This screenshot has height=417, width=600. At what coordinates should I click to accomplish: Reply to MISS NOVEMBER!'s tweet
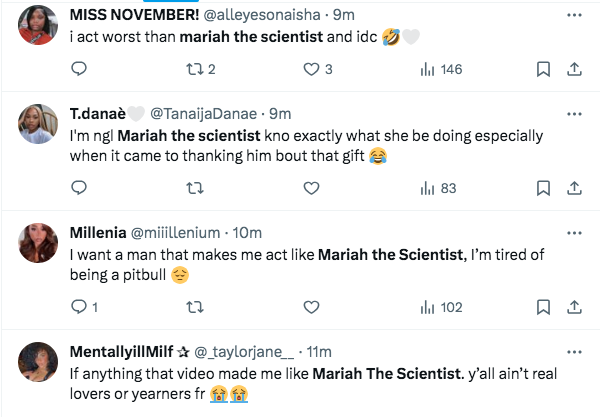[80, 69]
